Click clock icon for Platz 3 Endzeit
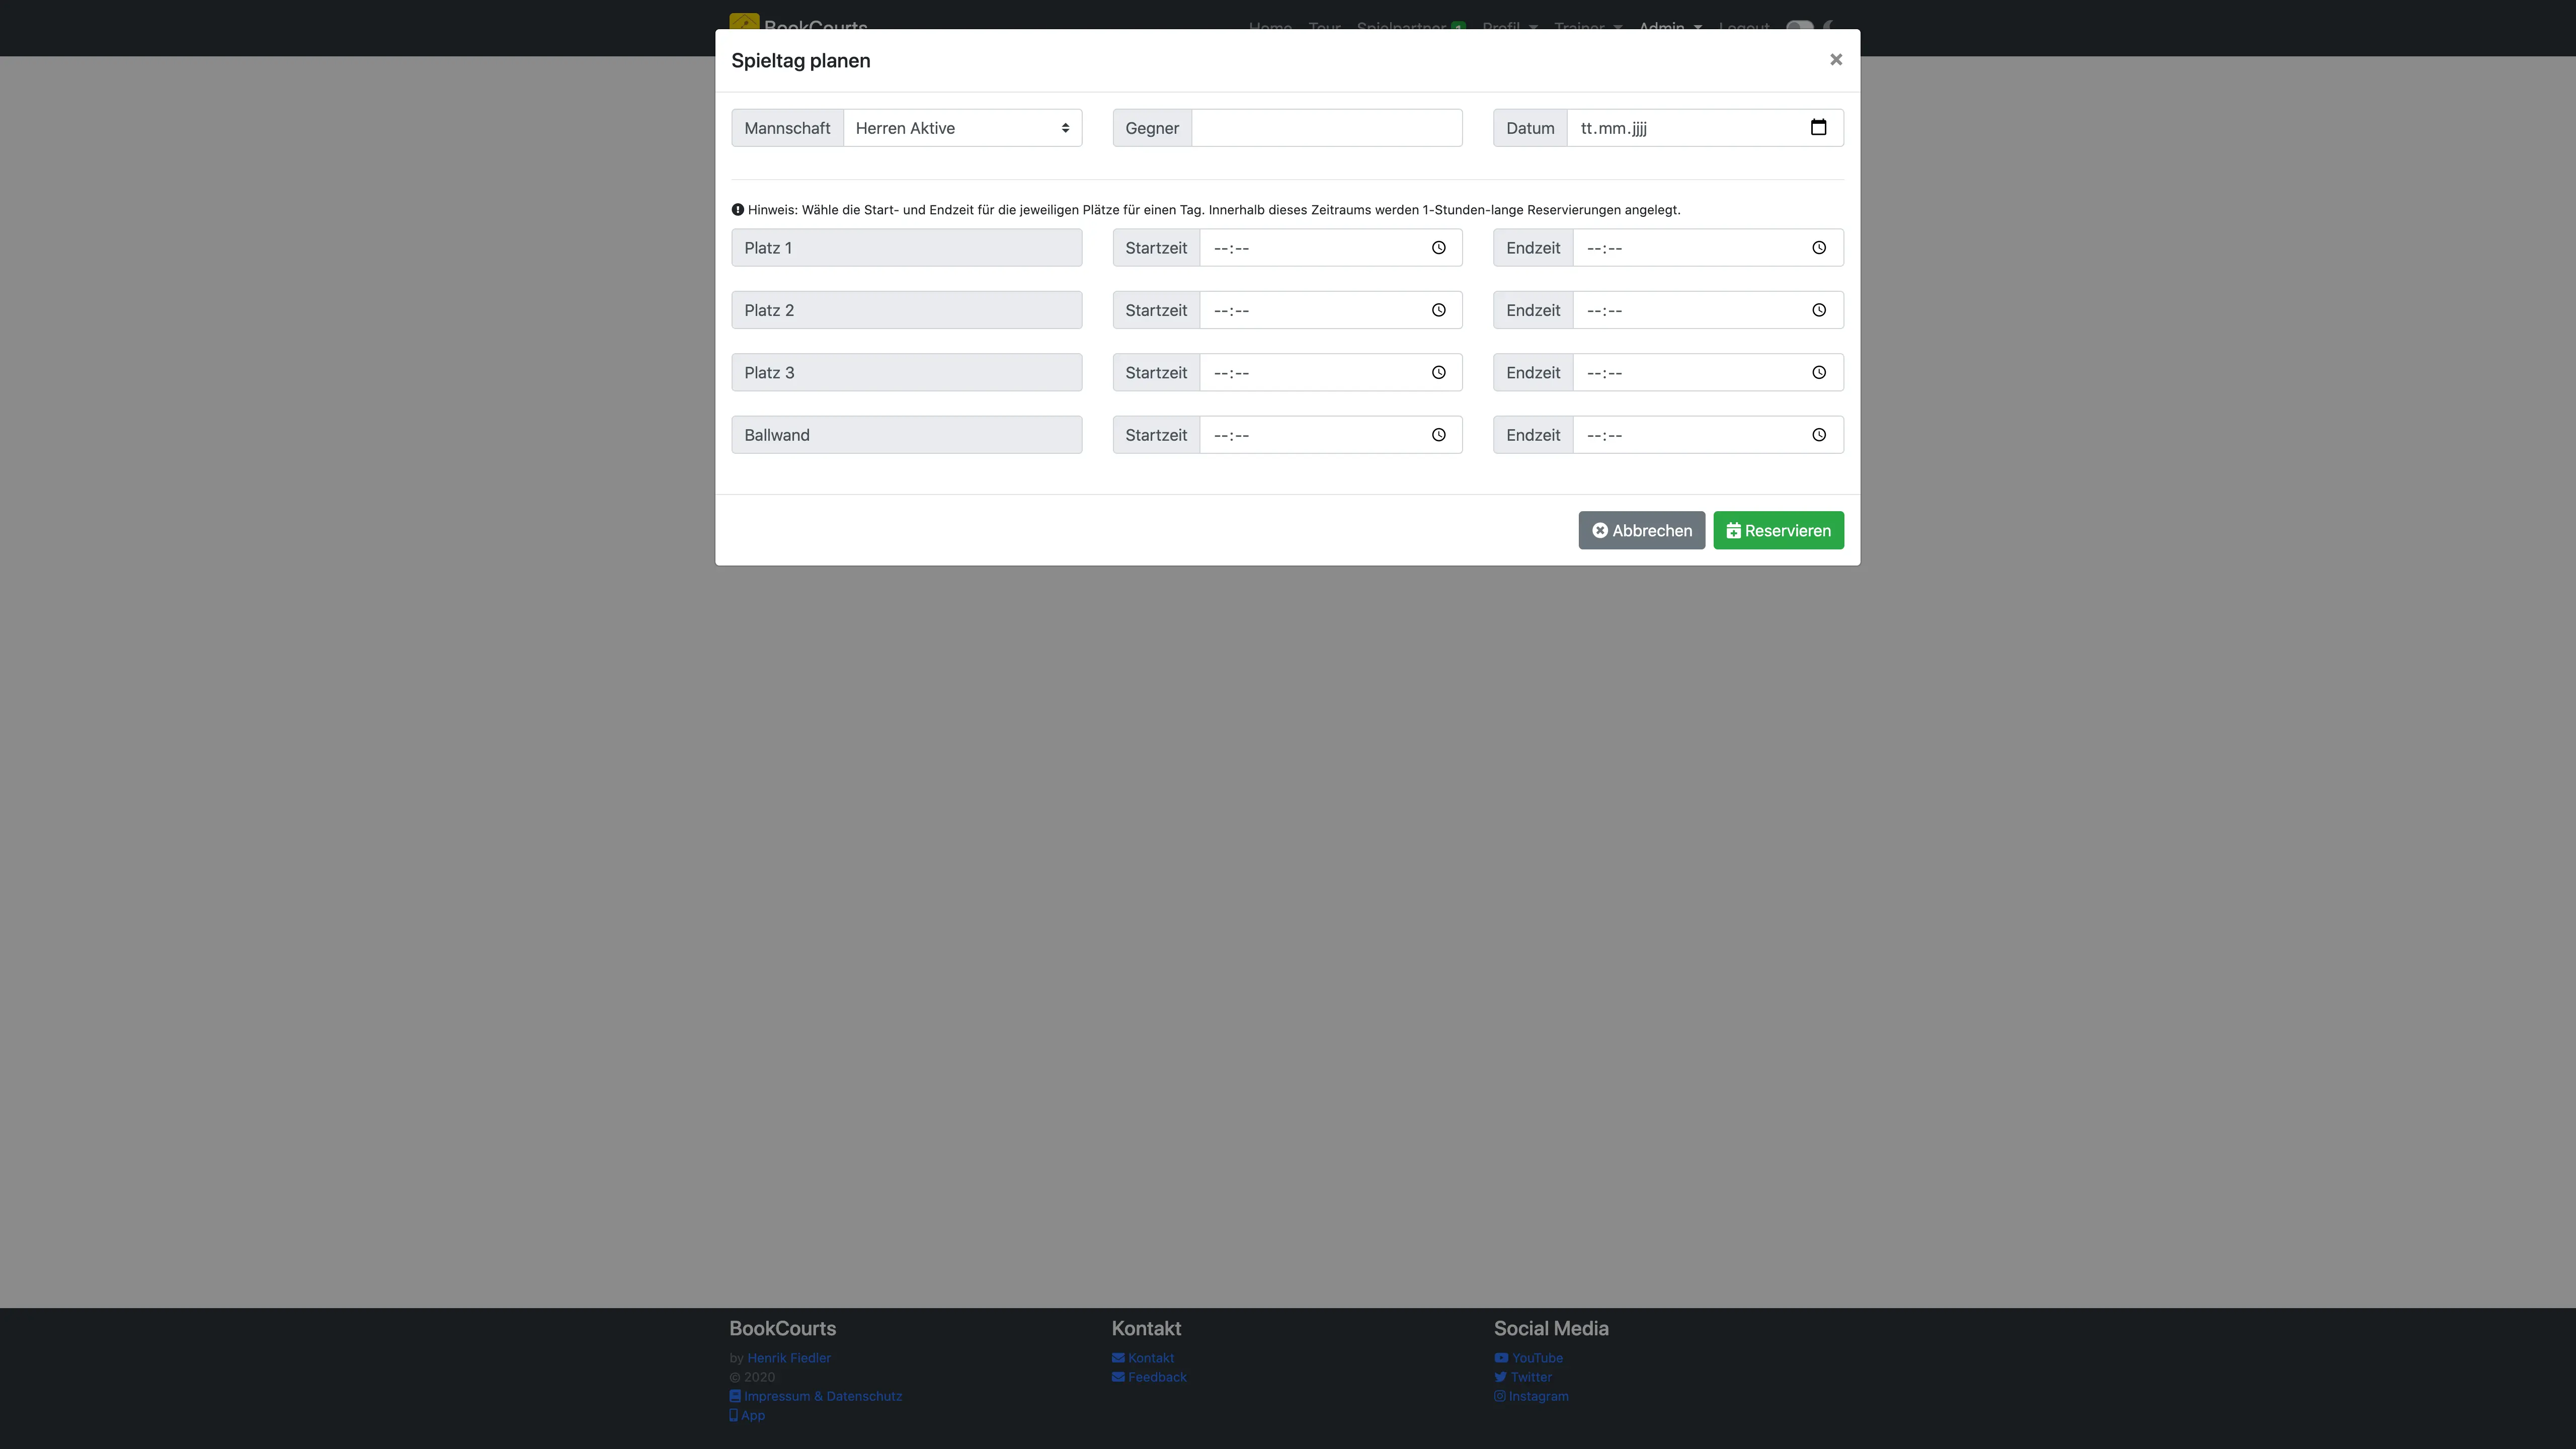 (1818, 373)
